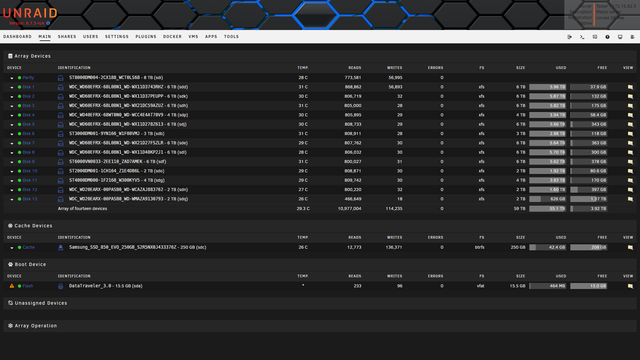
Task: Open the Docker menu tab
Action: tap(172, 37)
